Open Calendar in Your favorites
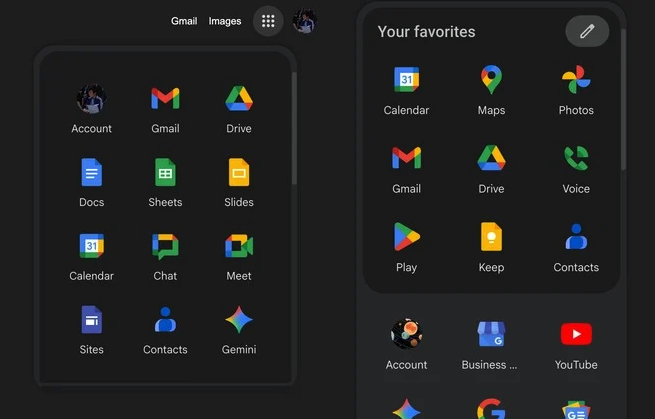This screenshot has height=419, width=655. click(406, 91)
